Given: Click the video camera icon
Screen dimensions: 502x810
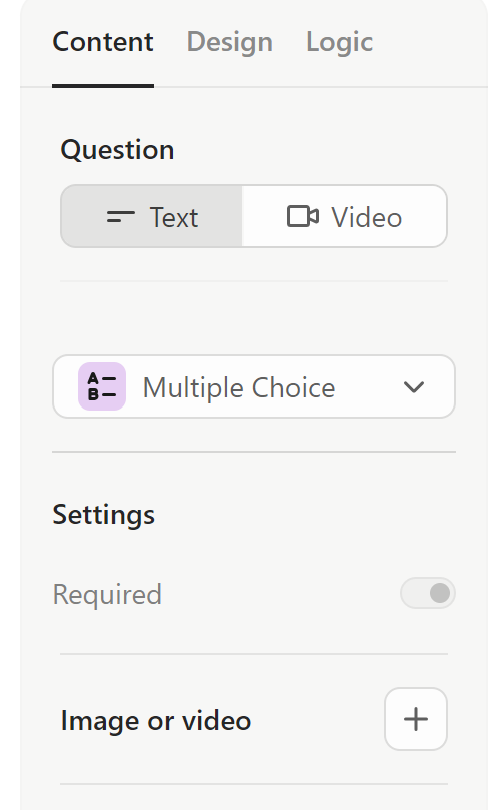Looking at the screenshot, I should point(303,216).
